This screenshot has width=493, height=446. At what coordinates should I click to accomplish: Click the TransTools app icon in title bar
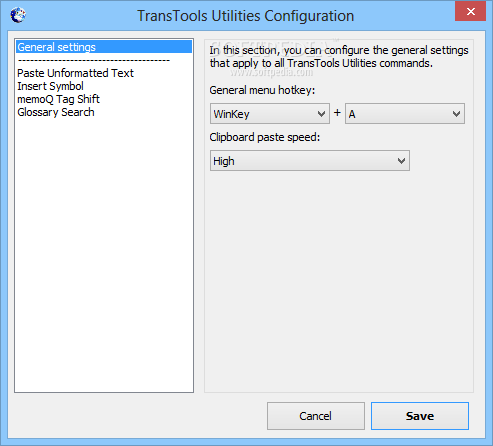coord(18,15)
